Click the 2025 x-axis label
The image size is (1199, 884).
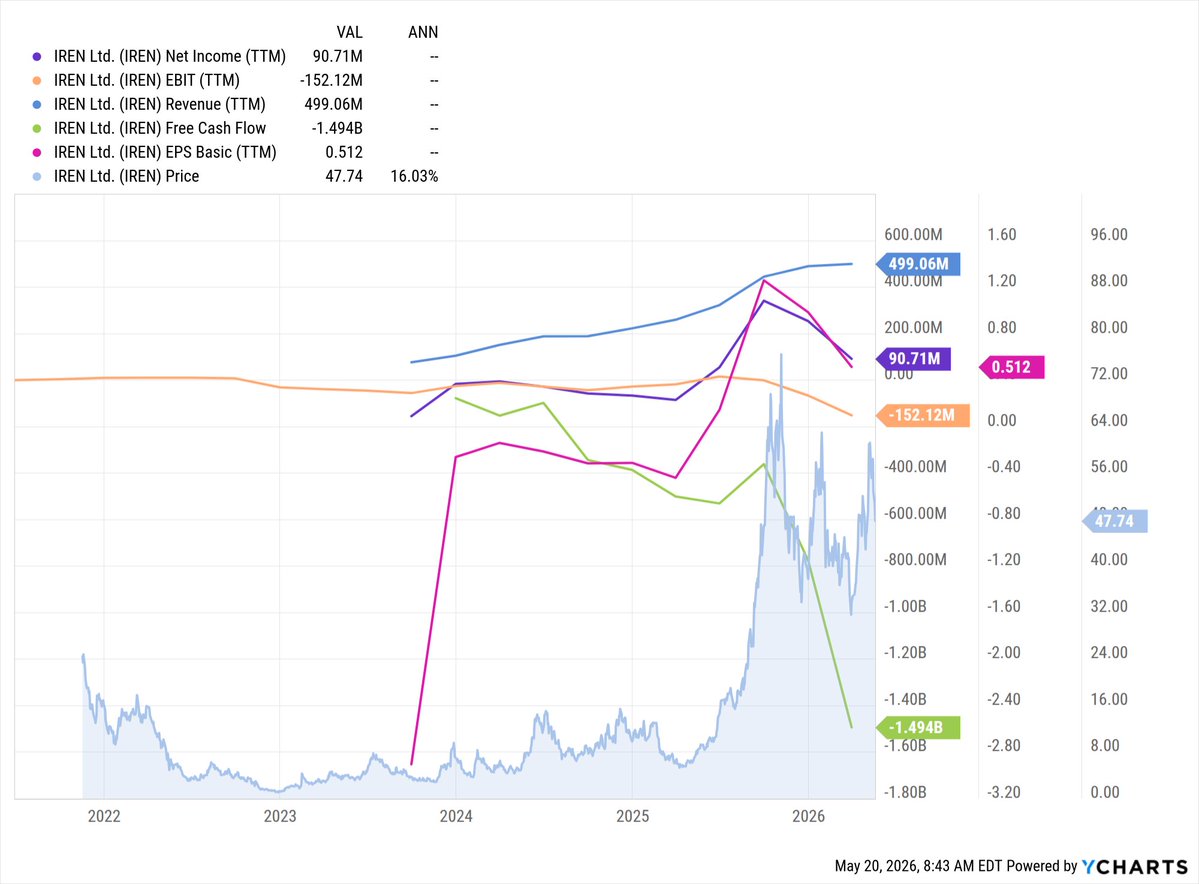(632, 816)
